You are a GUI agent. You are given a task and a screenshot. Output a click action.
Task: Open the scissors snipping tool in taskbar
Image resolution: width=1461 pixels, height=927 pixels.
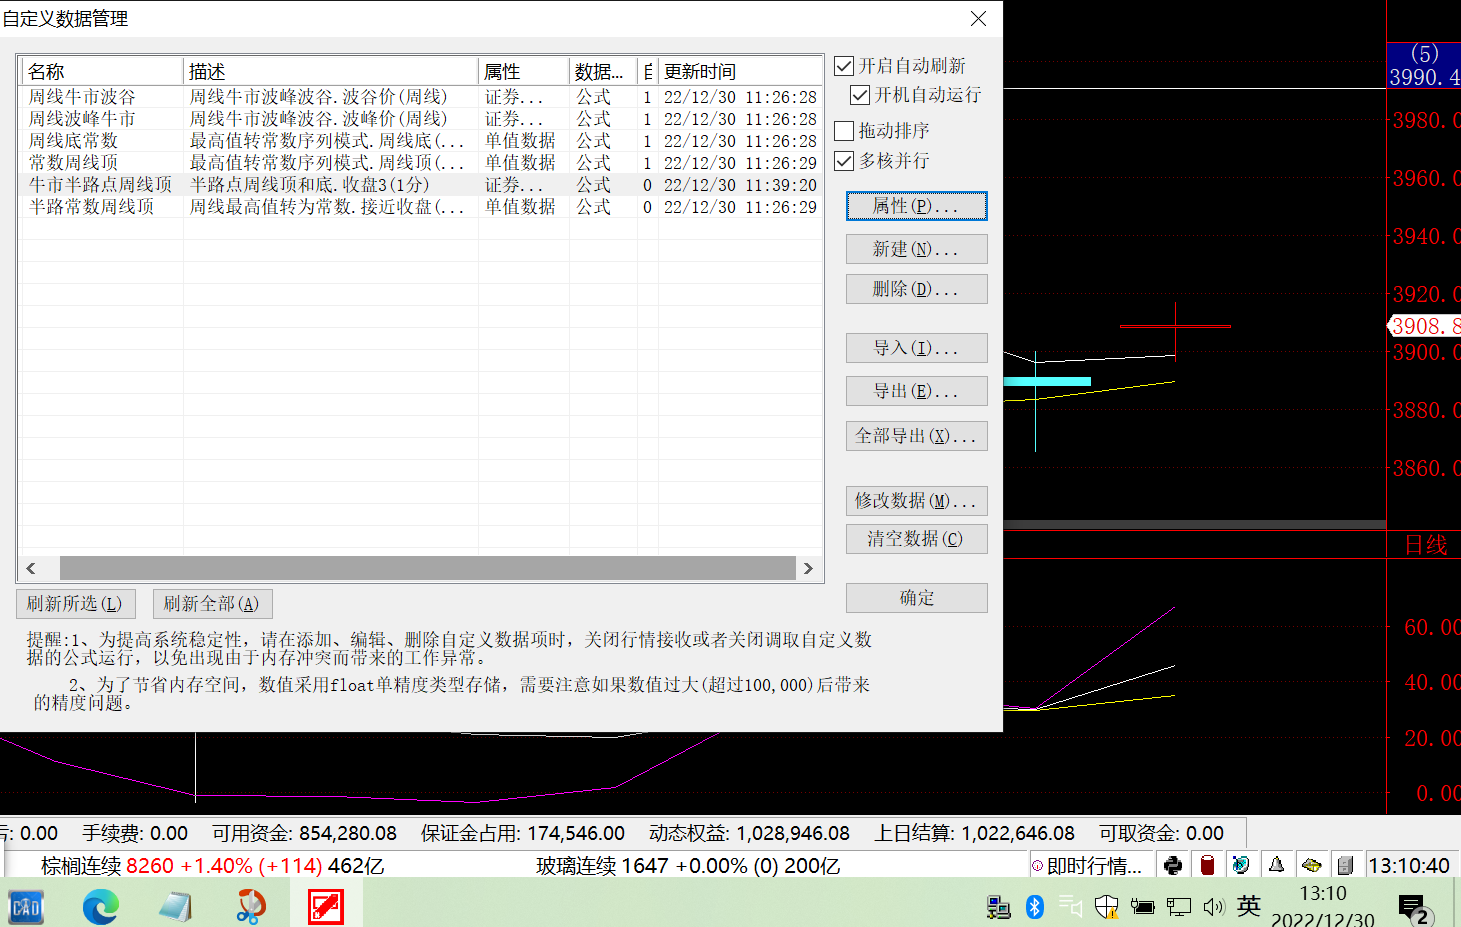click(250, 907)
